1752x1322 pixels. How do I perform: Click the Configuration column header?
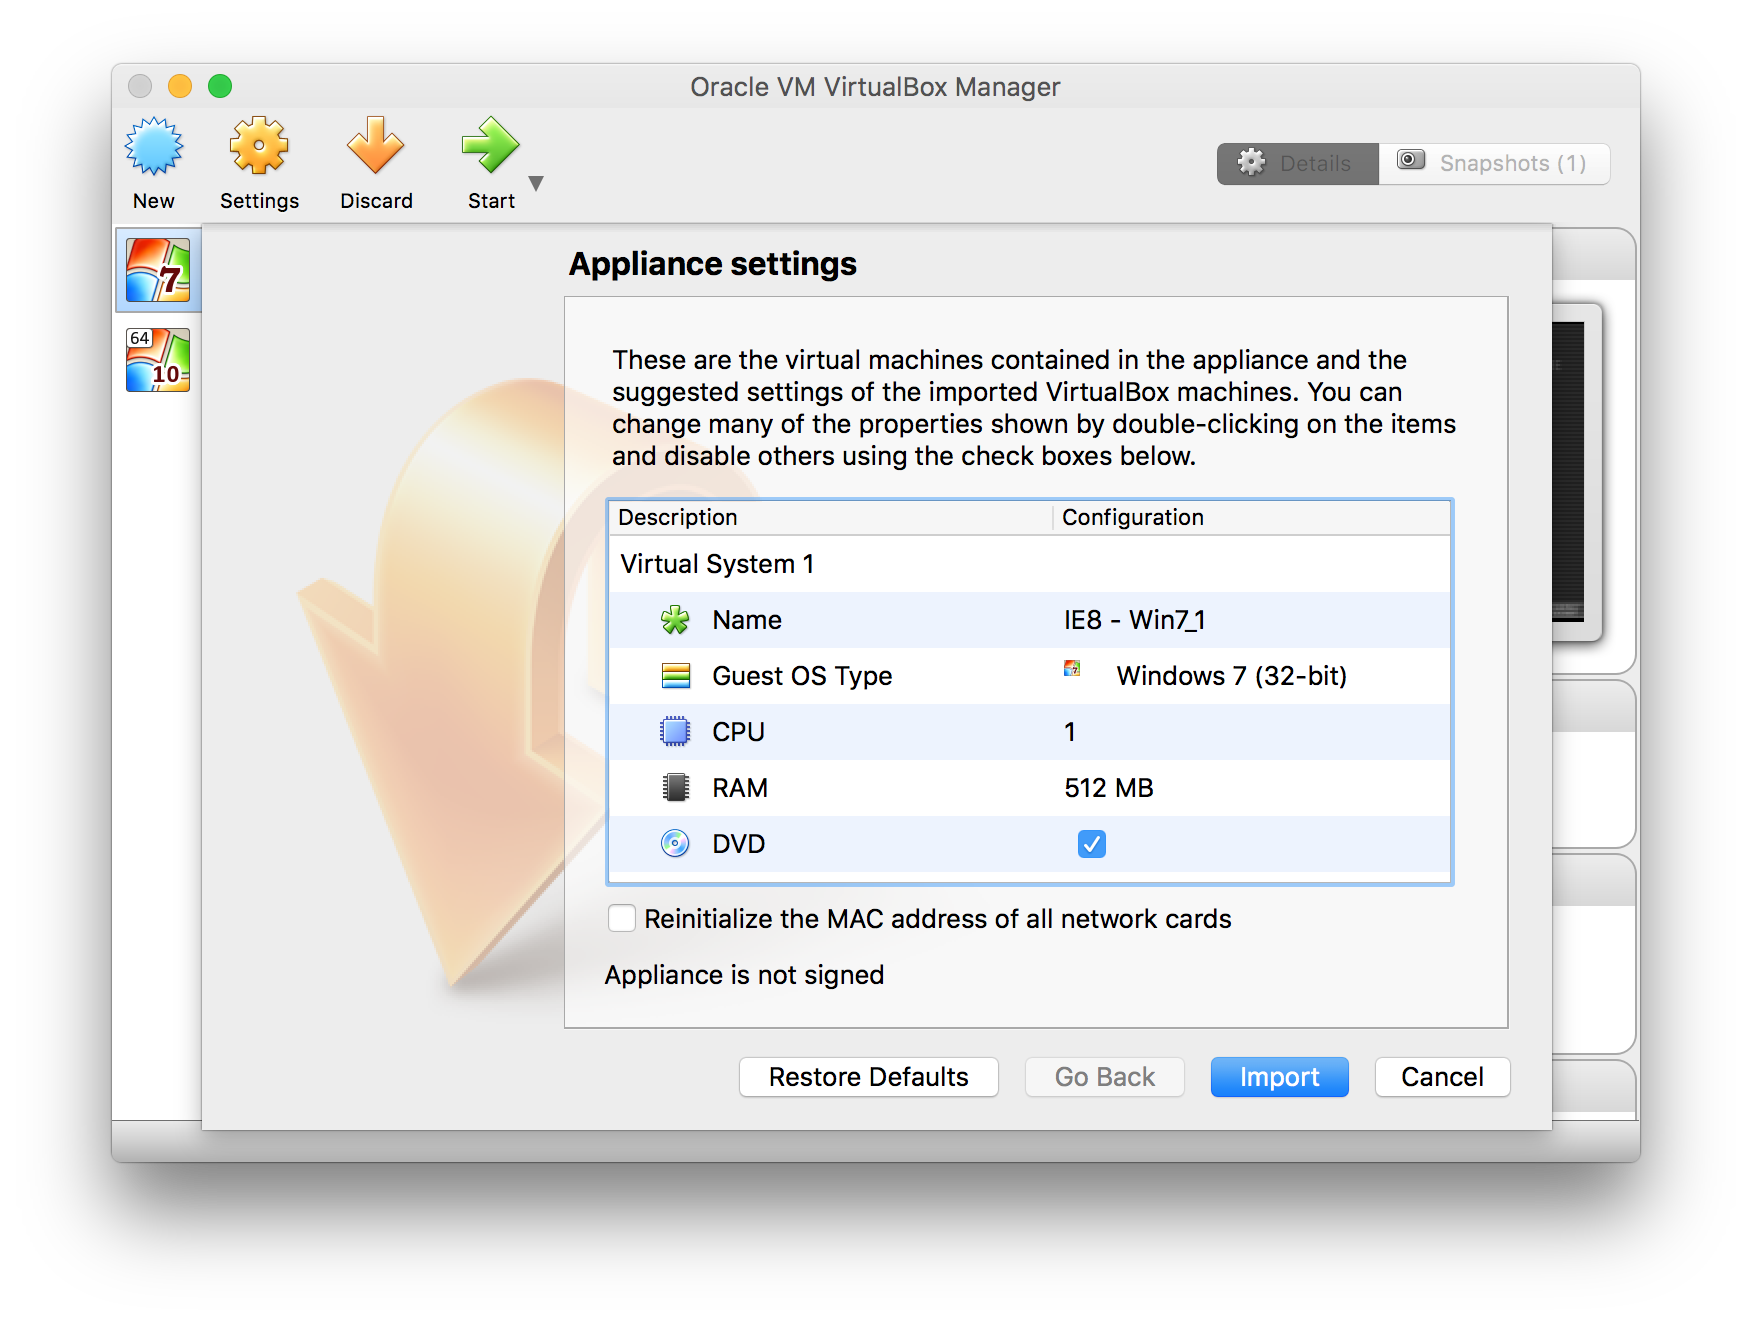point(1251,517)
